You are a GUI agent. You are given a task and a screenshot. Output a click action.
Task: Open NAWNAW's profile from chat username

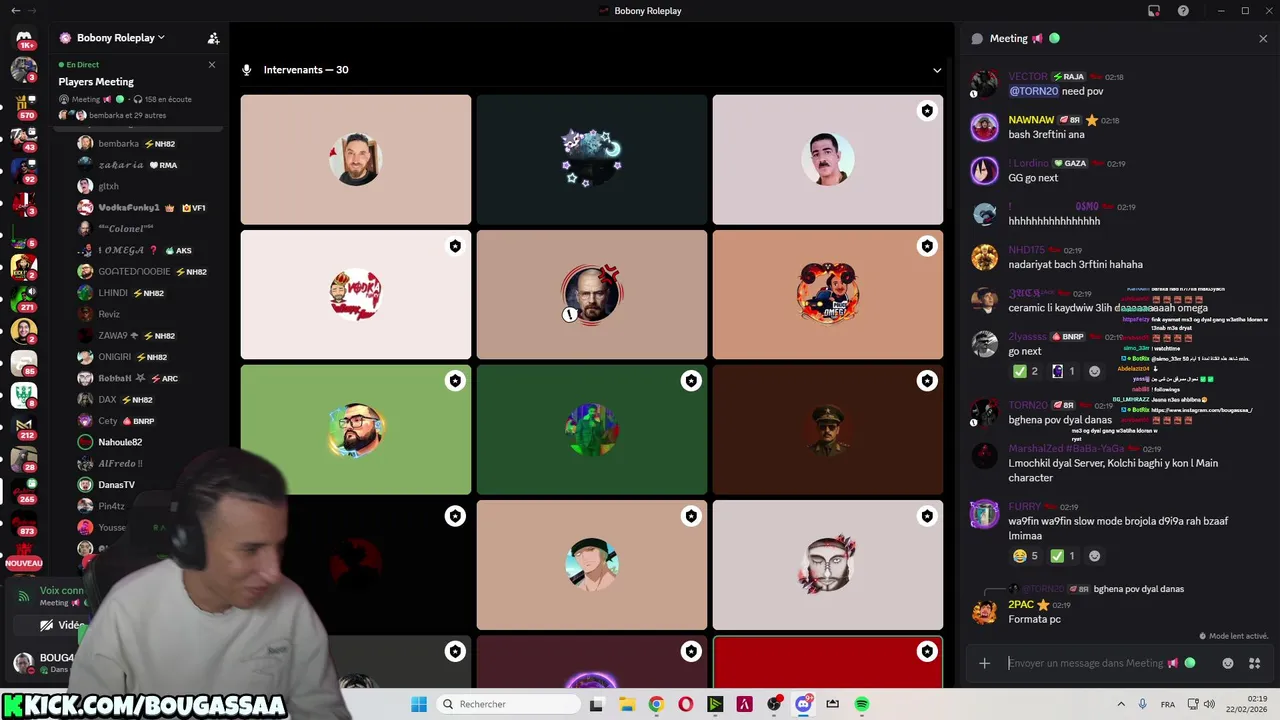point(1031,120)
